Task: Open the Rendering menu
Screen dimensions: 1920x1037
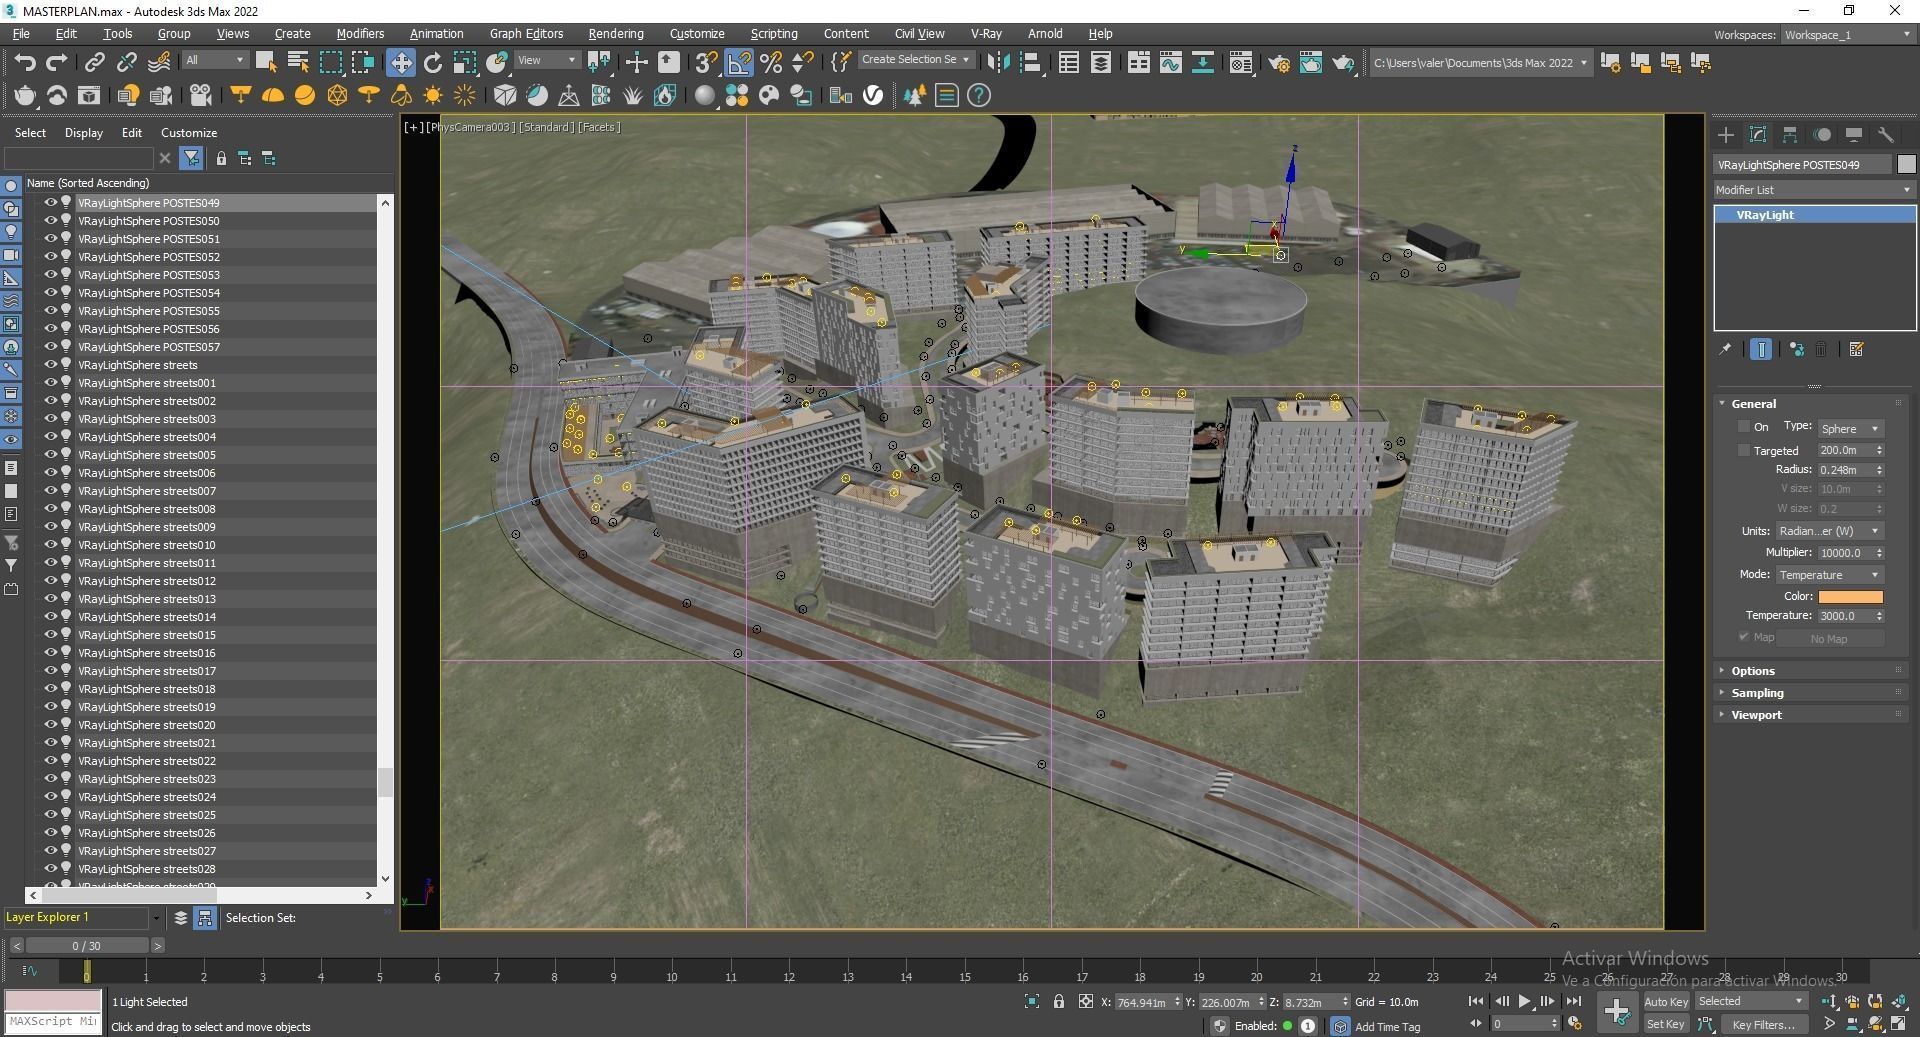Action: (x=615, y=34)
